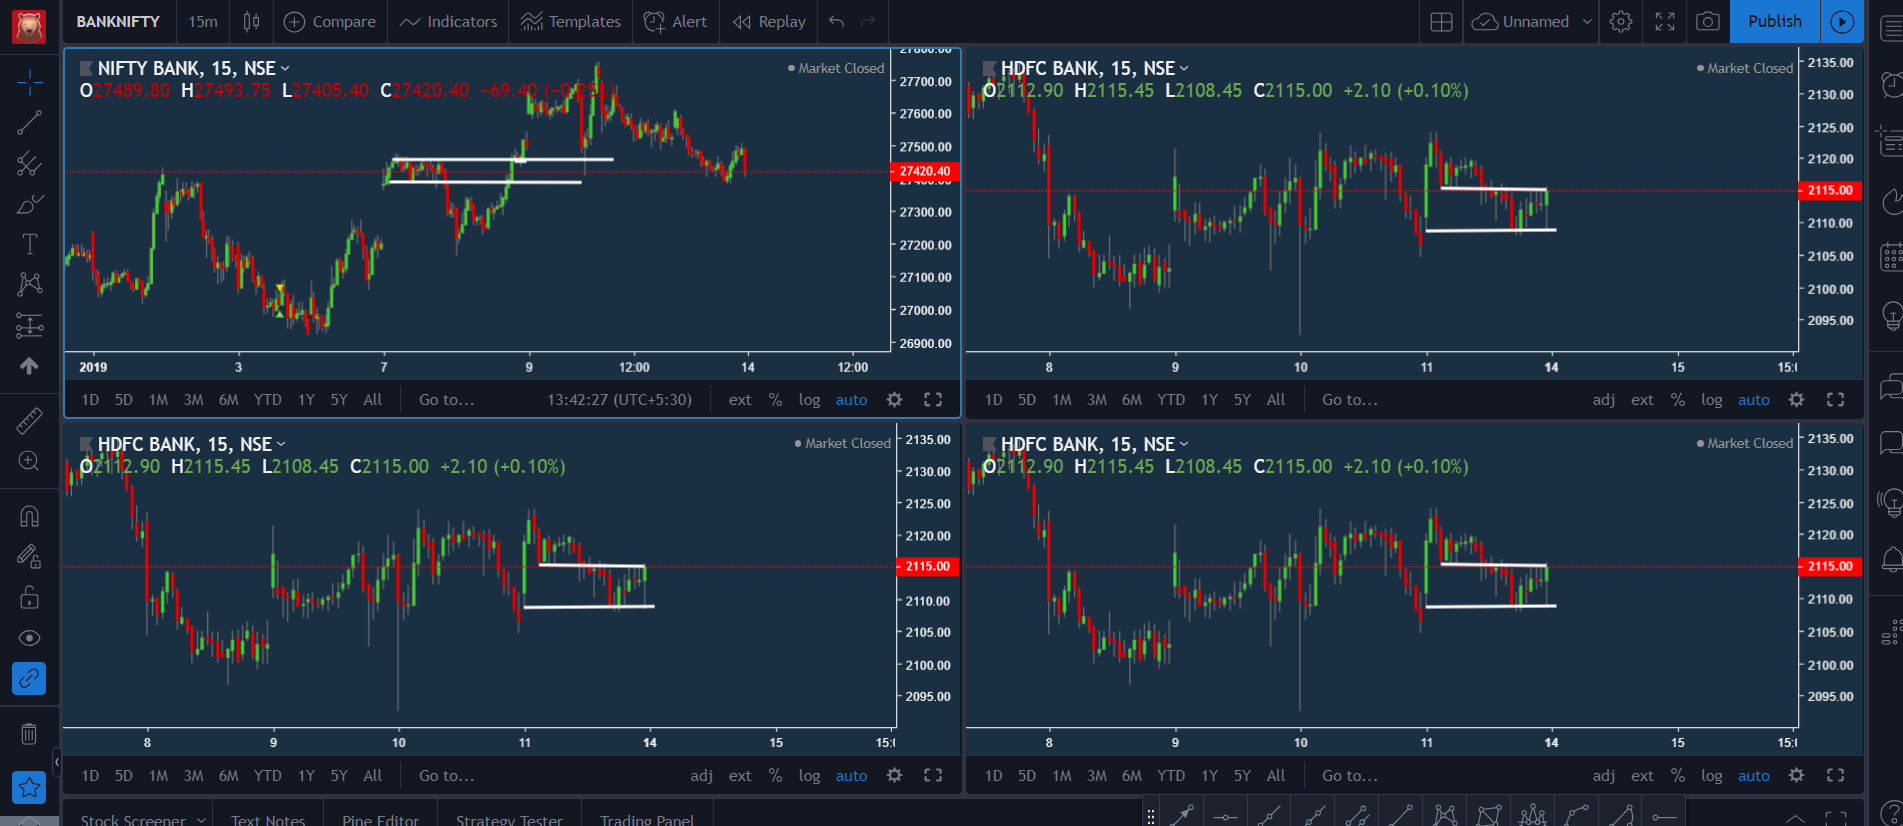Select the text annotation tool
Screen dimensions: 1903x826
(x=29, y=244)
